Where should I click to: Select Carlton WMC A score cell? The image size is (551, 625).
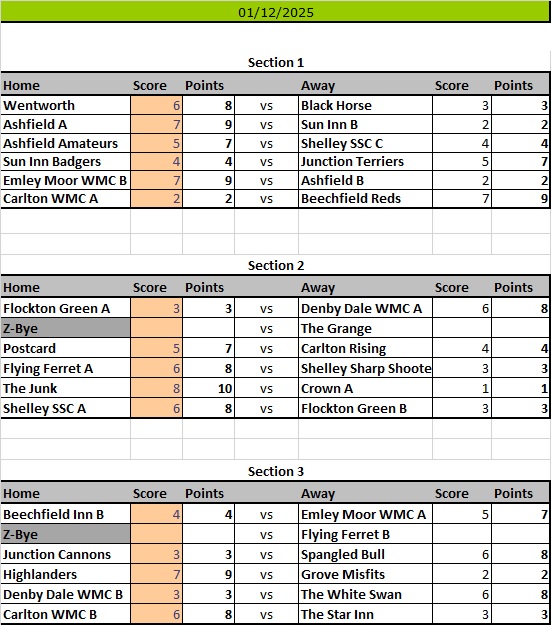point(156,199)
